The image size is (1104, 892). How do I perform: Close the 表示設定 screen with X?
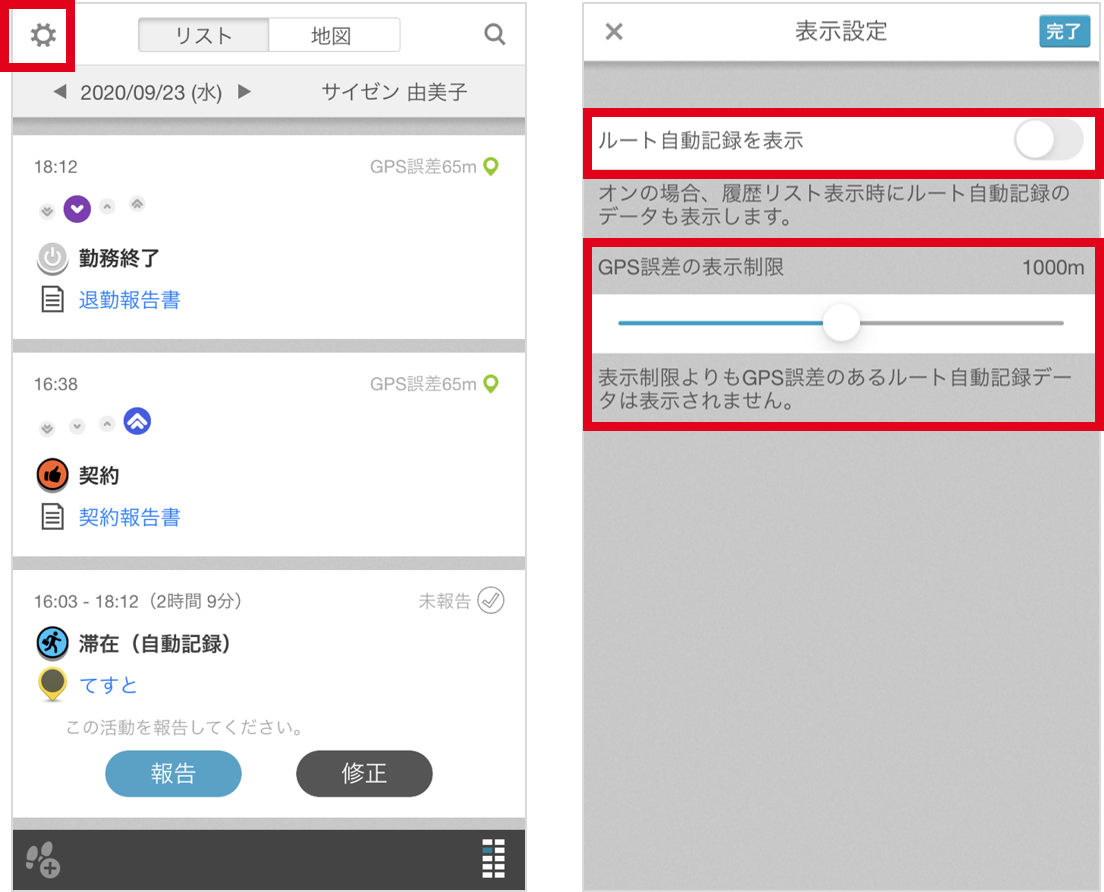tap(614, 32)
